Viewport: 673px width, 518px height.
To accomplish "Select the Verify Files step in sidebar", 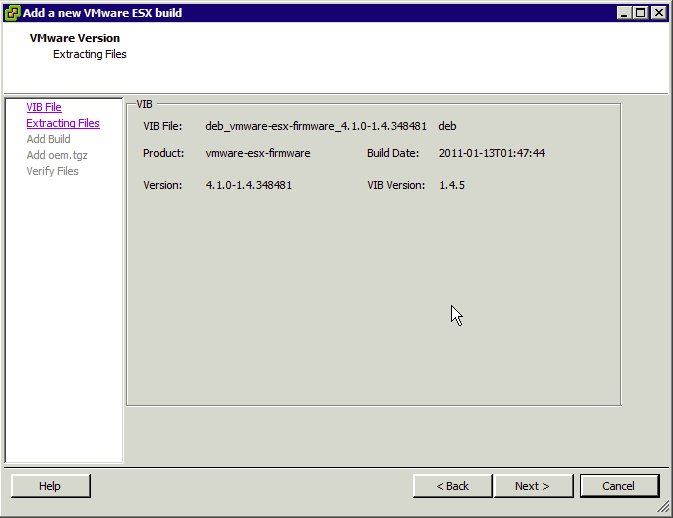I will coord(52,171).
